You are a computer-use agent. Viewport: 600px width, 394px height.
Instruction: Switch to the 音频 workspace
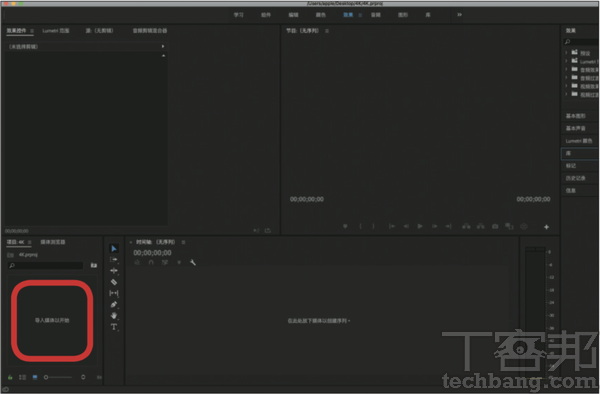point(376,15)
